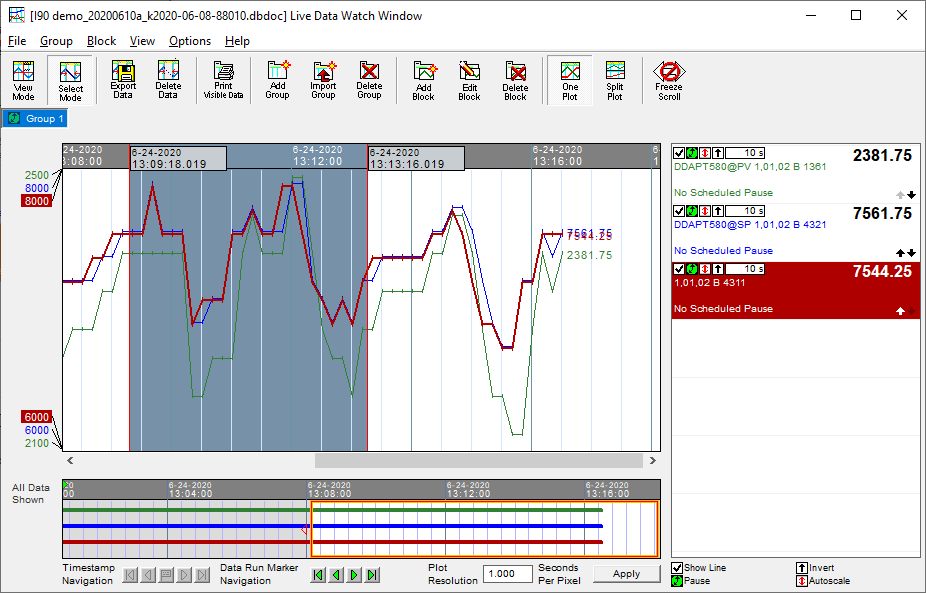
Task: Click the Freeze Scroll icon
Action: (668, 80)
